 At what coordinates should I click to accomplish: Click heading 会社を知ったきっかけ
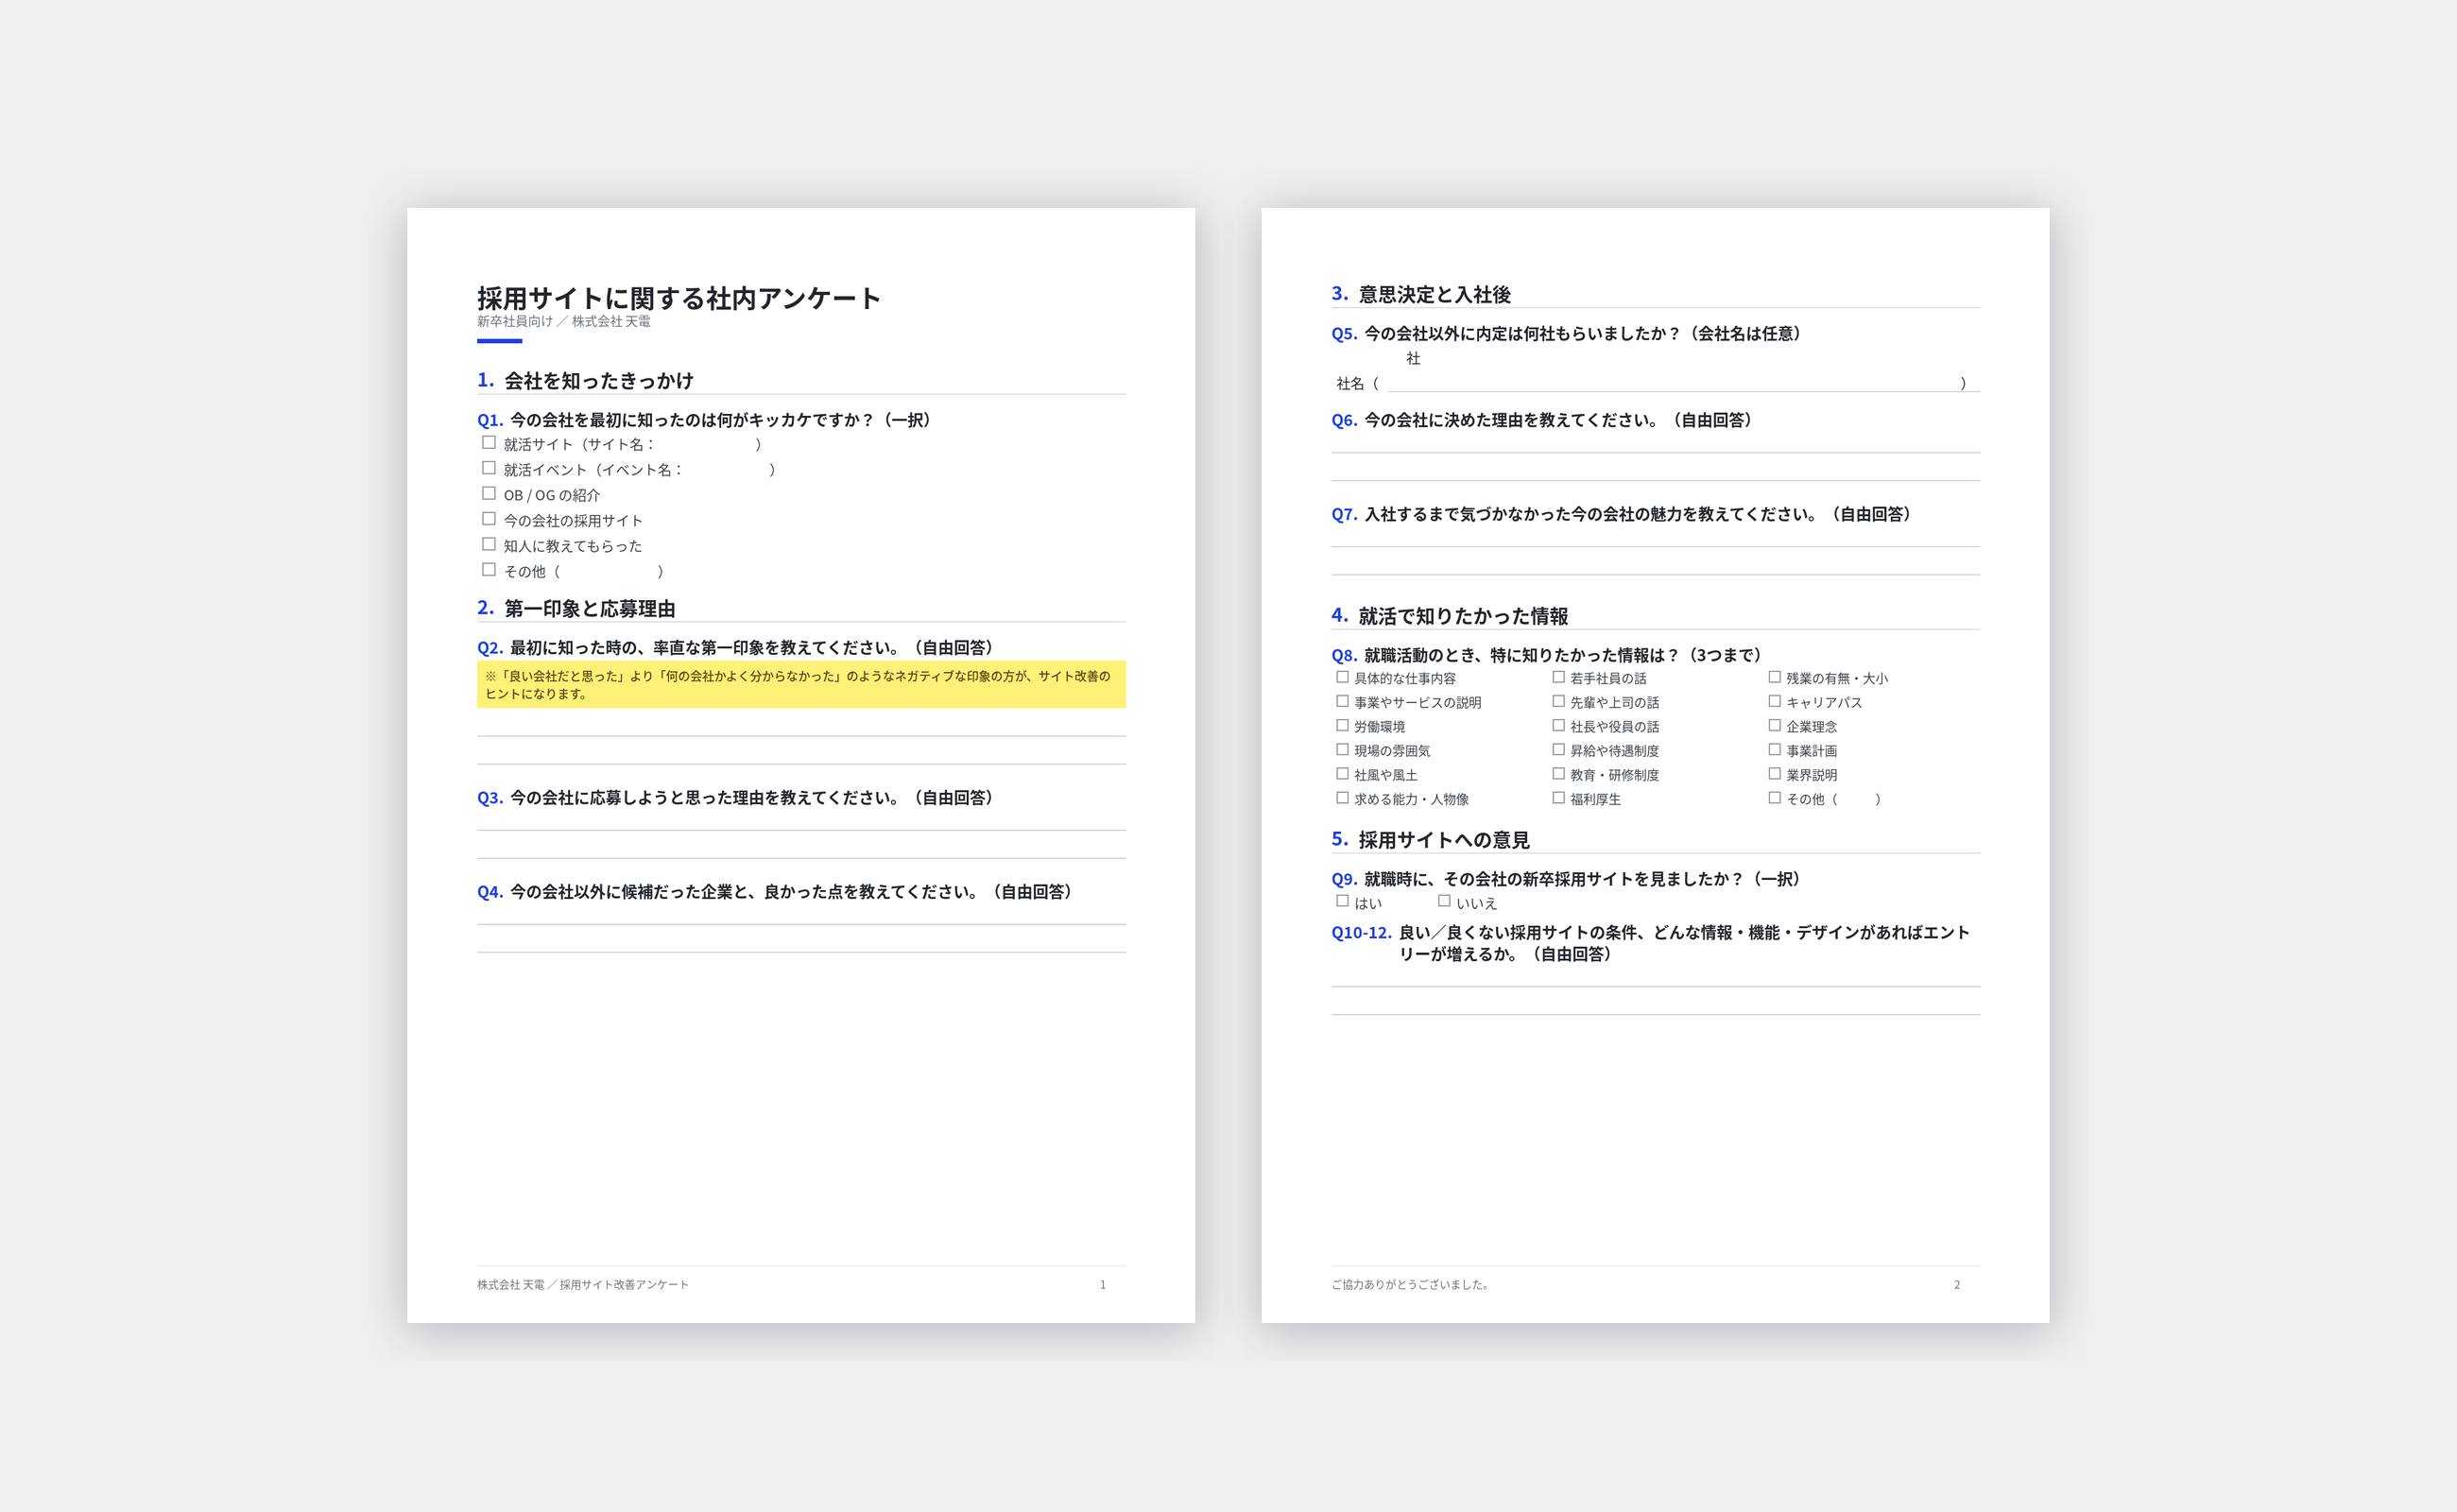click(x=599, y=380)
